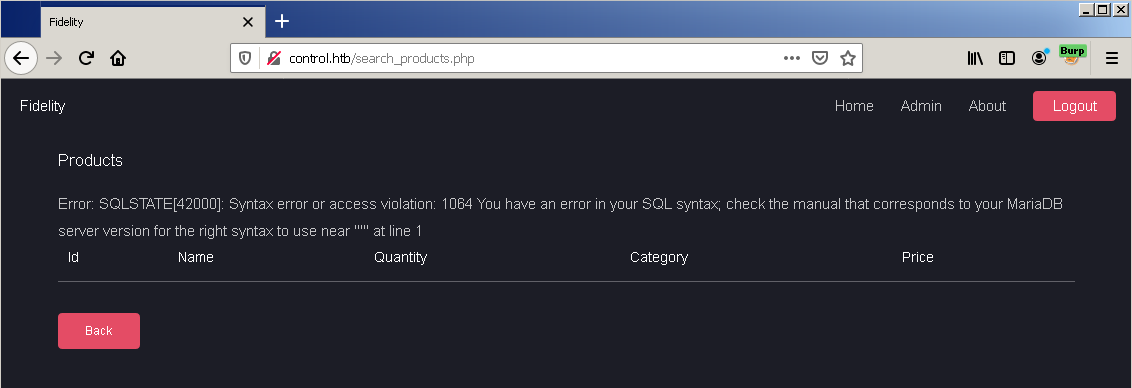
Task: Toggle the browser sidebar view
Action: 1007,59
